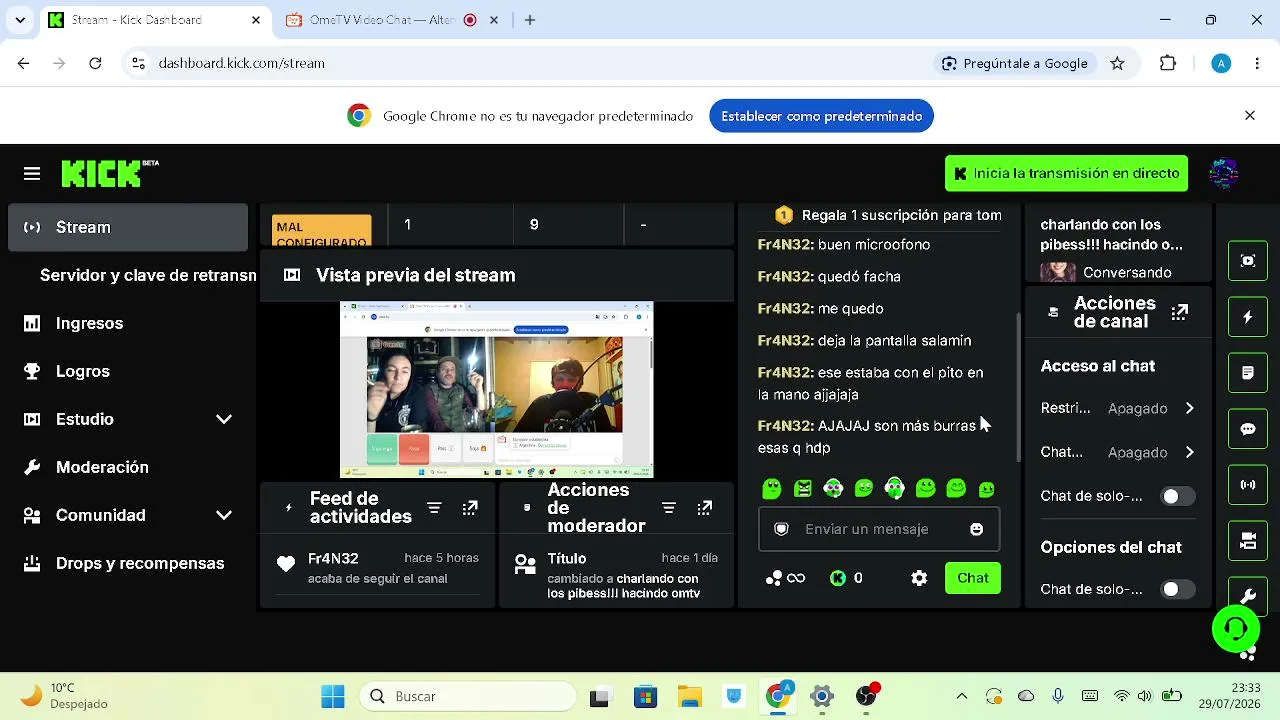
Task: Open the channel points infinity icon
Action: click(786, 578)
